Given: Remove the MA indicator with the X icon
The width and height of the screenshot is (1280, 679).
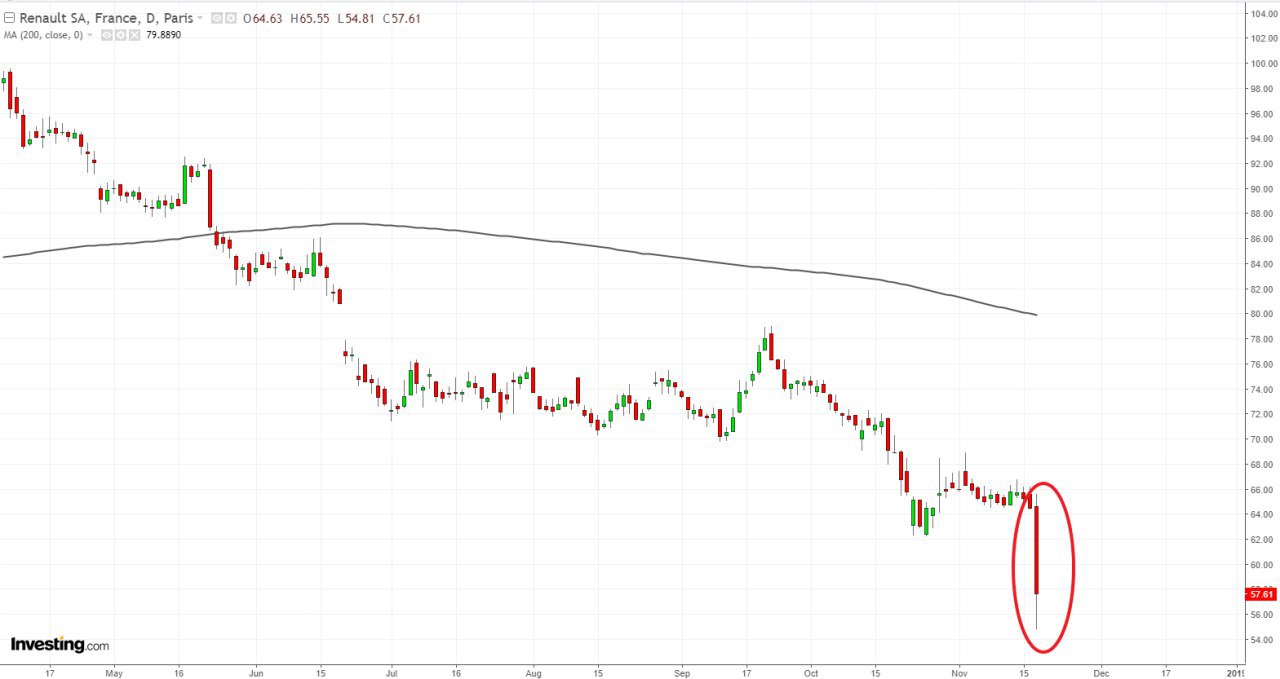Looking at the screenshot, I should (134, 35).
